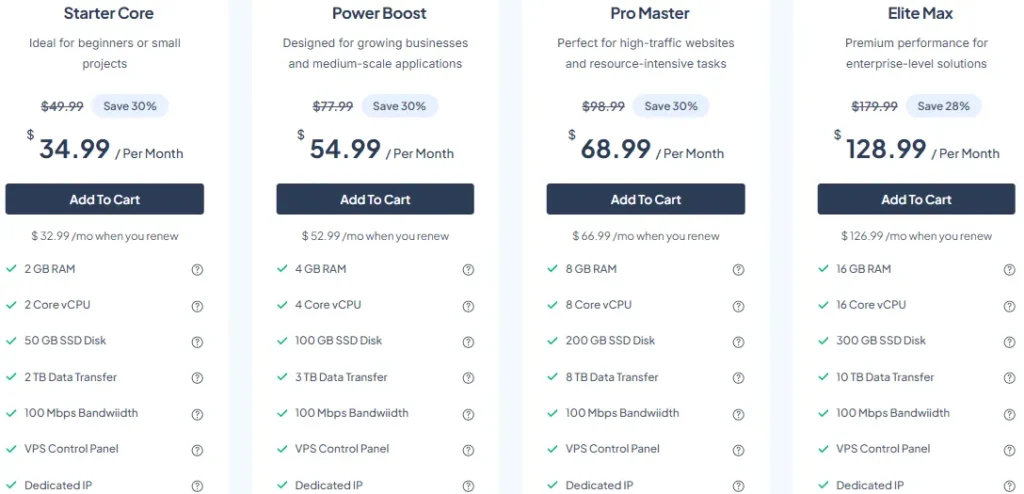Add Starter Core plan to cart
The width and height of the screenshot is (1024, 494).
click(104, 199)
